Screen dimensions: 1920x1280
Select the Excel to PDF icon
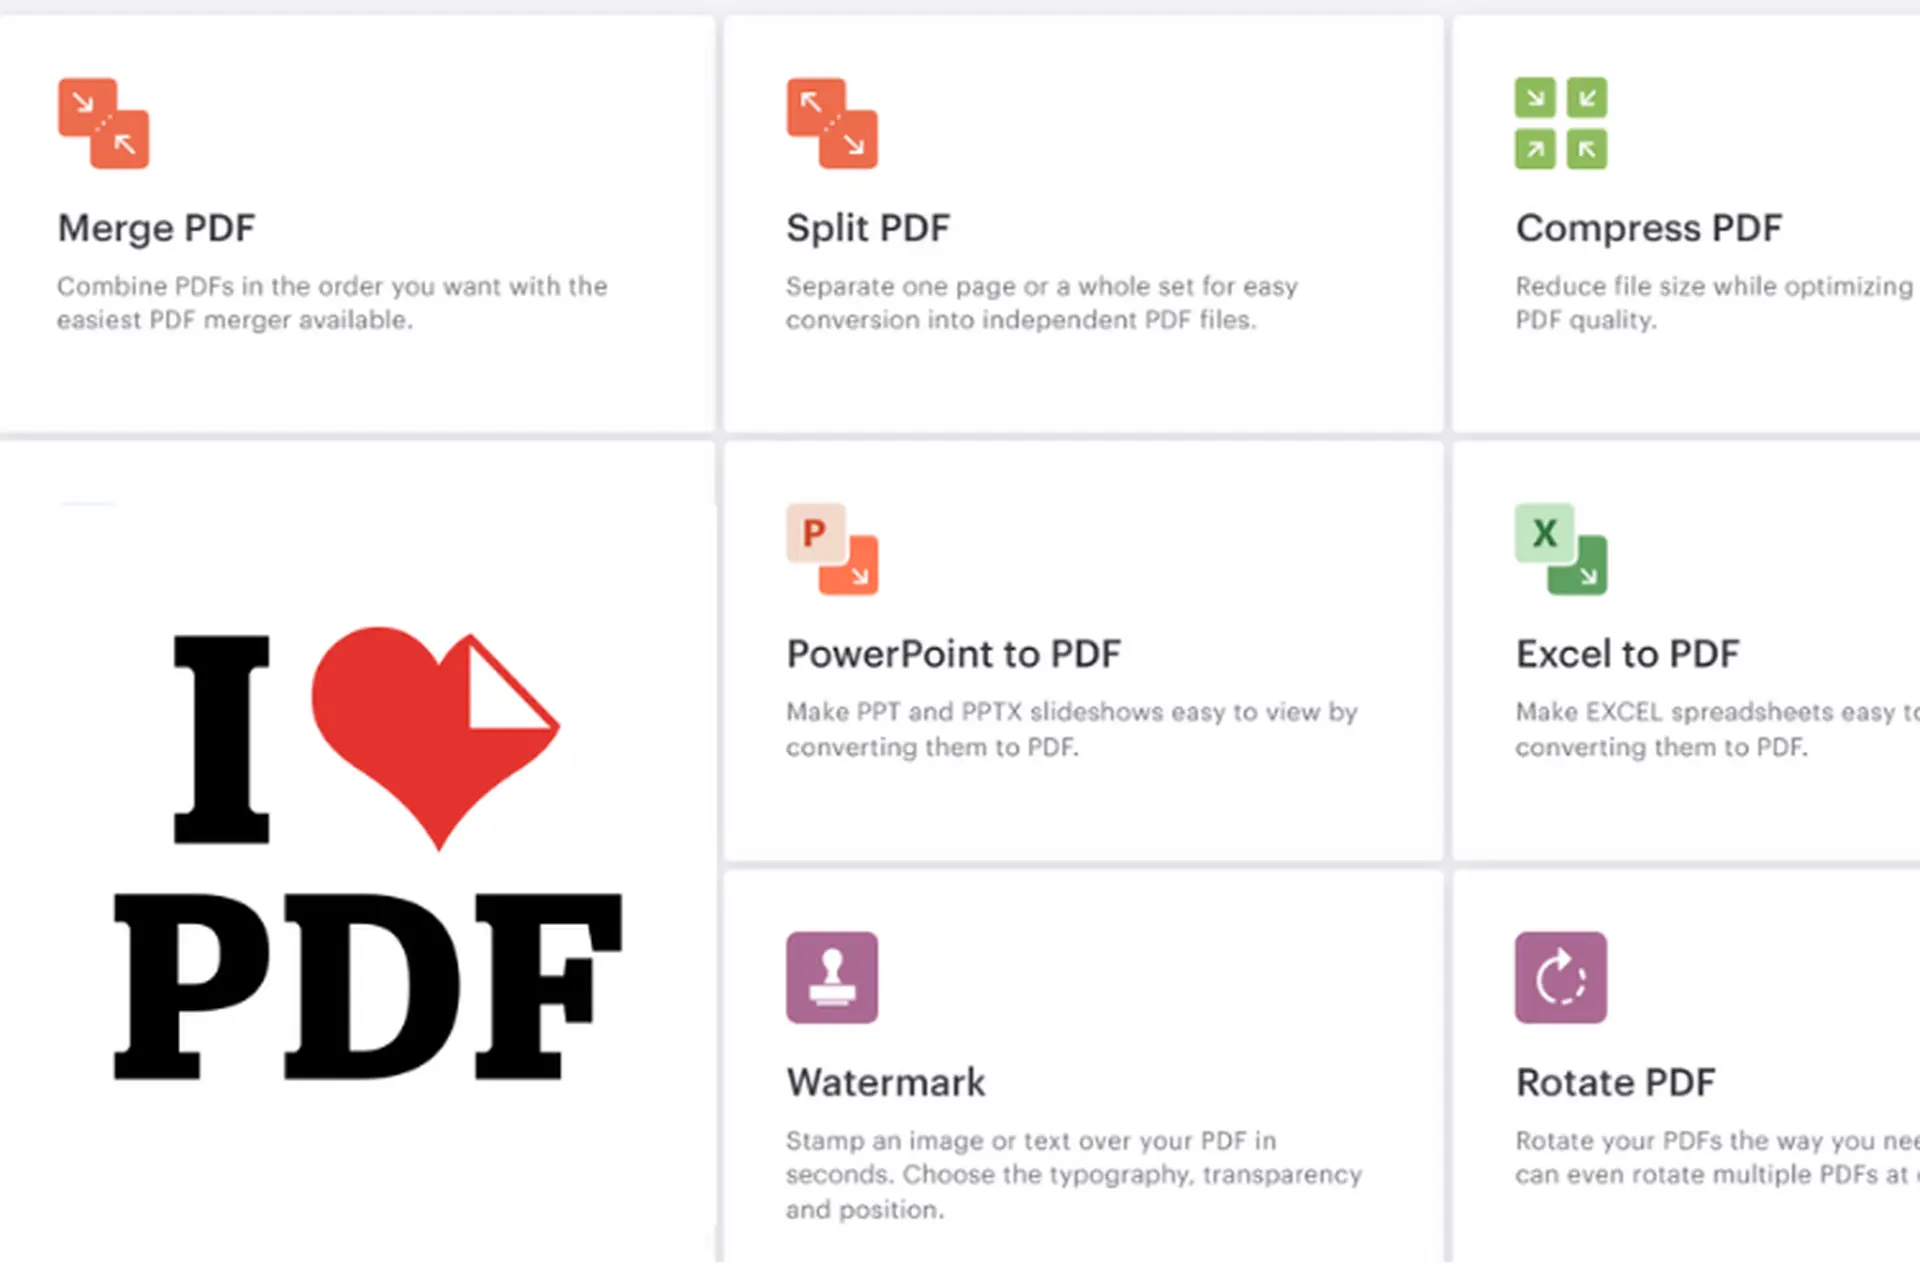coord(1561,550)
